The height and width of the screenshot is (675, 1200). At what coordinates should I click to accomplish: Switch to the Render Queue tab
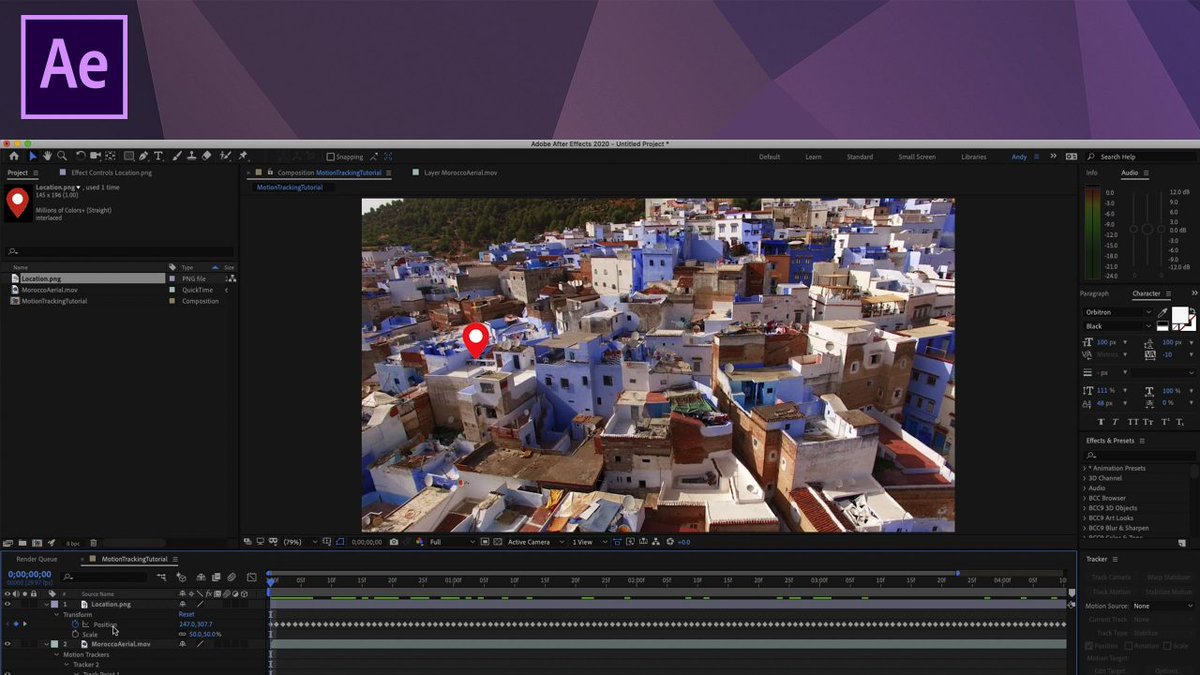[37, 559]
